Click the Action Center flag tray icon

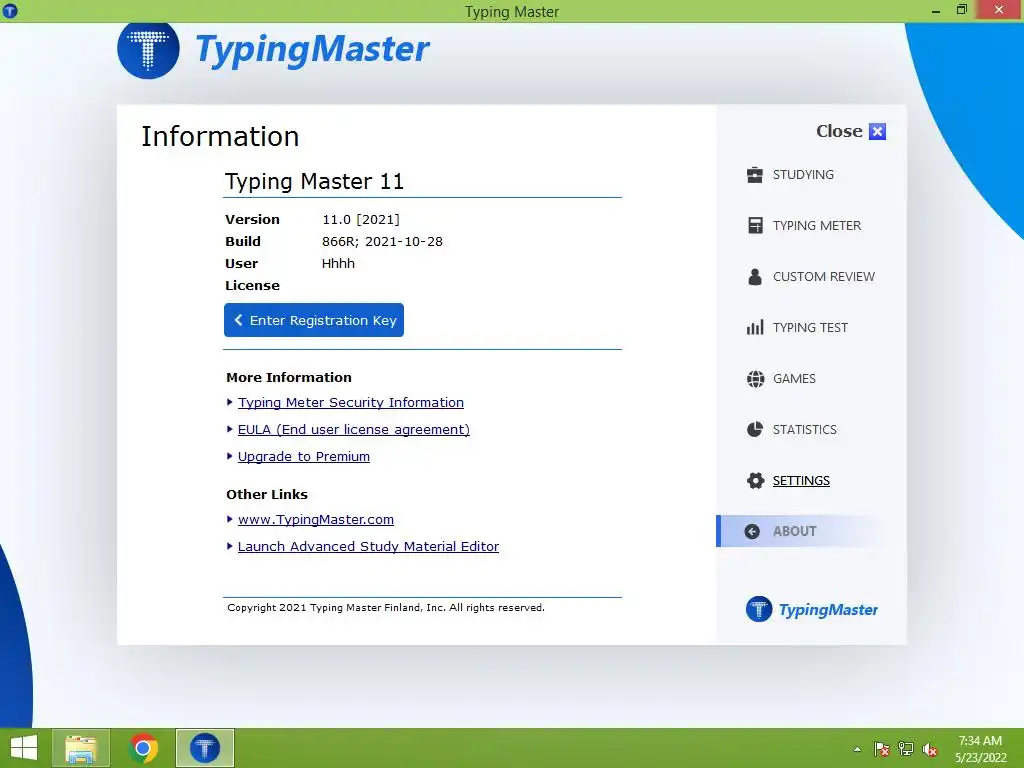coord(882,749)
